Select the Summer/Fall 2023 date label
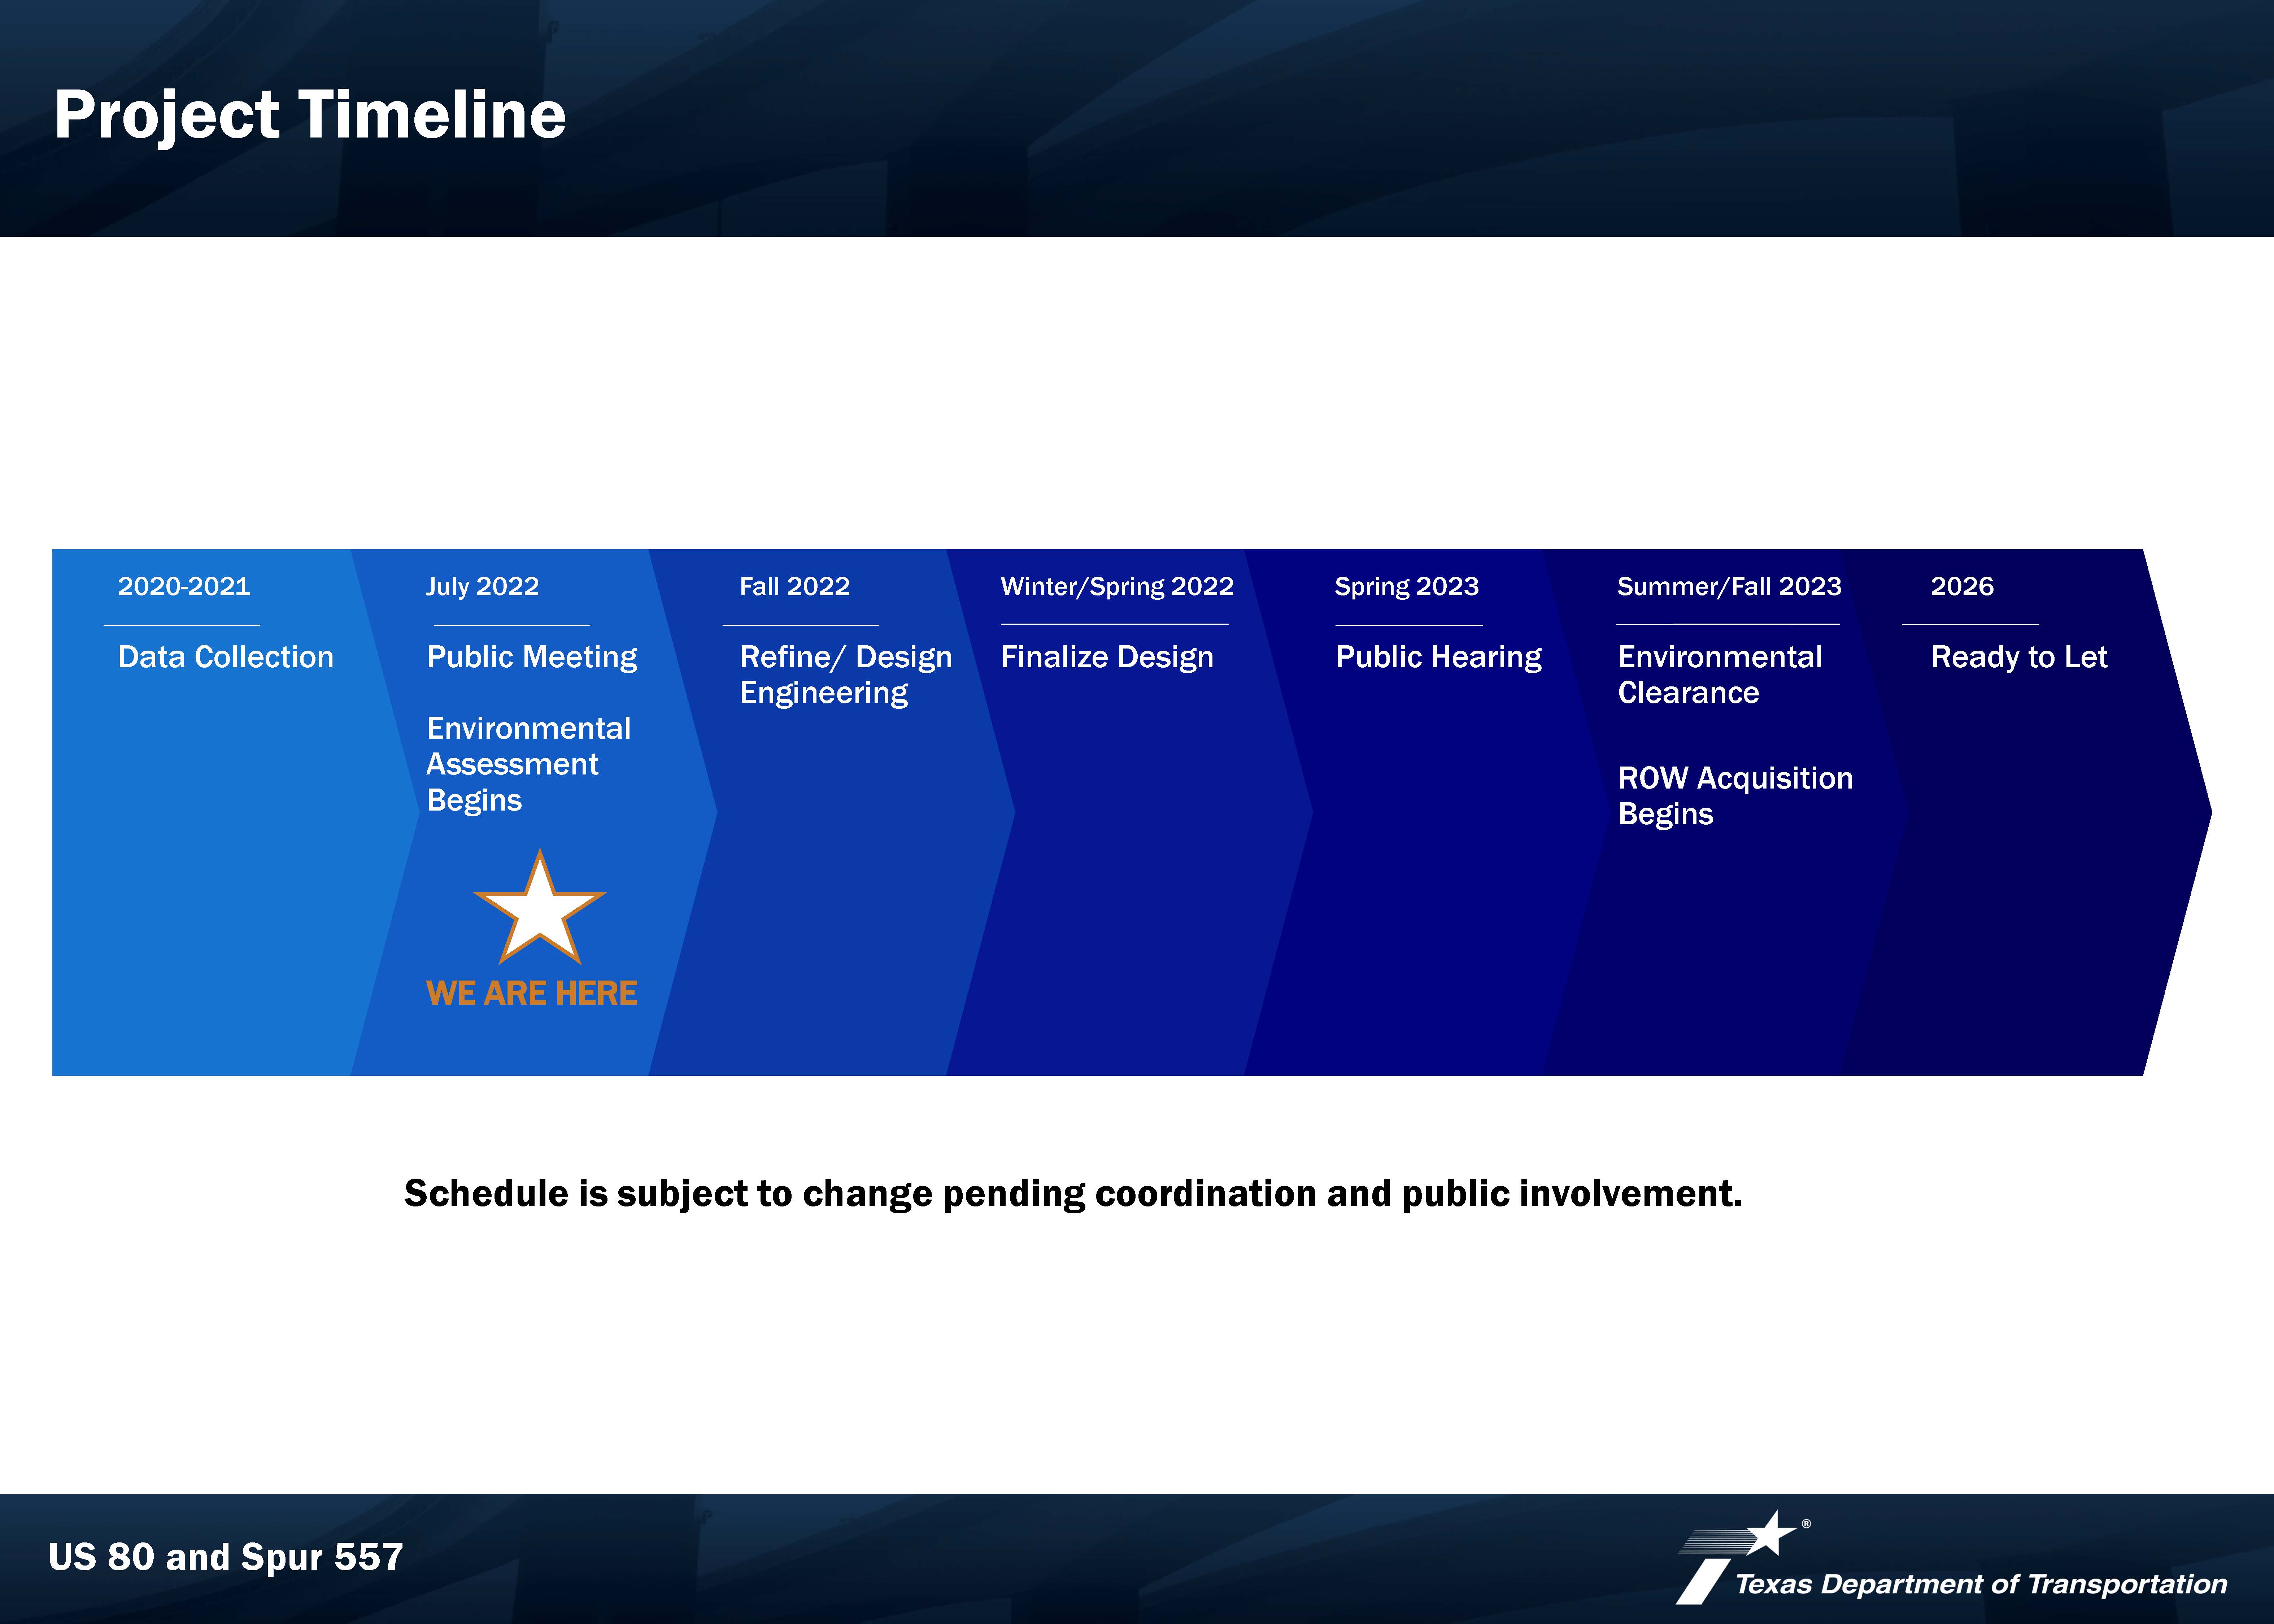 pyautogui.click(x=1729, y=586)
